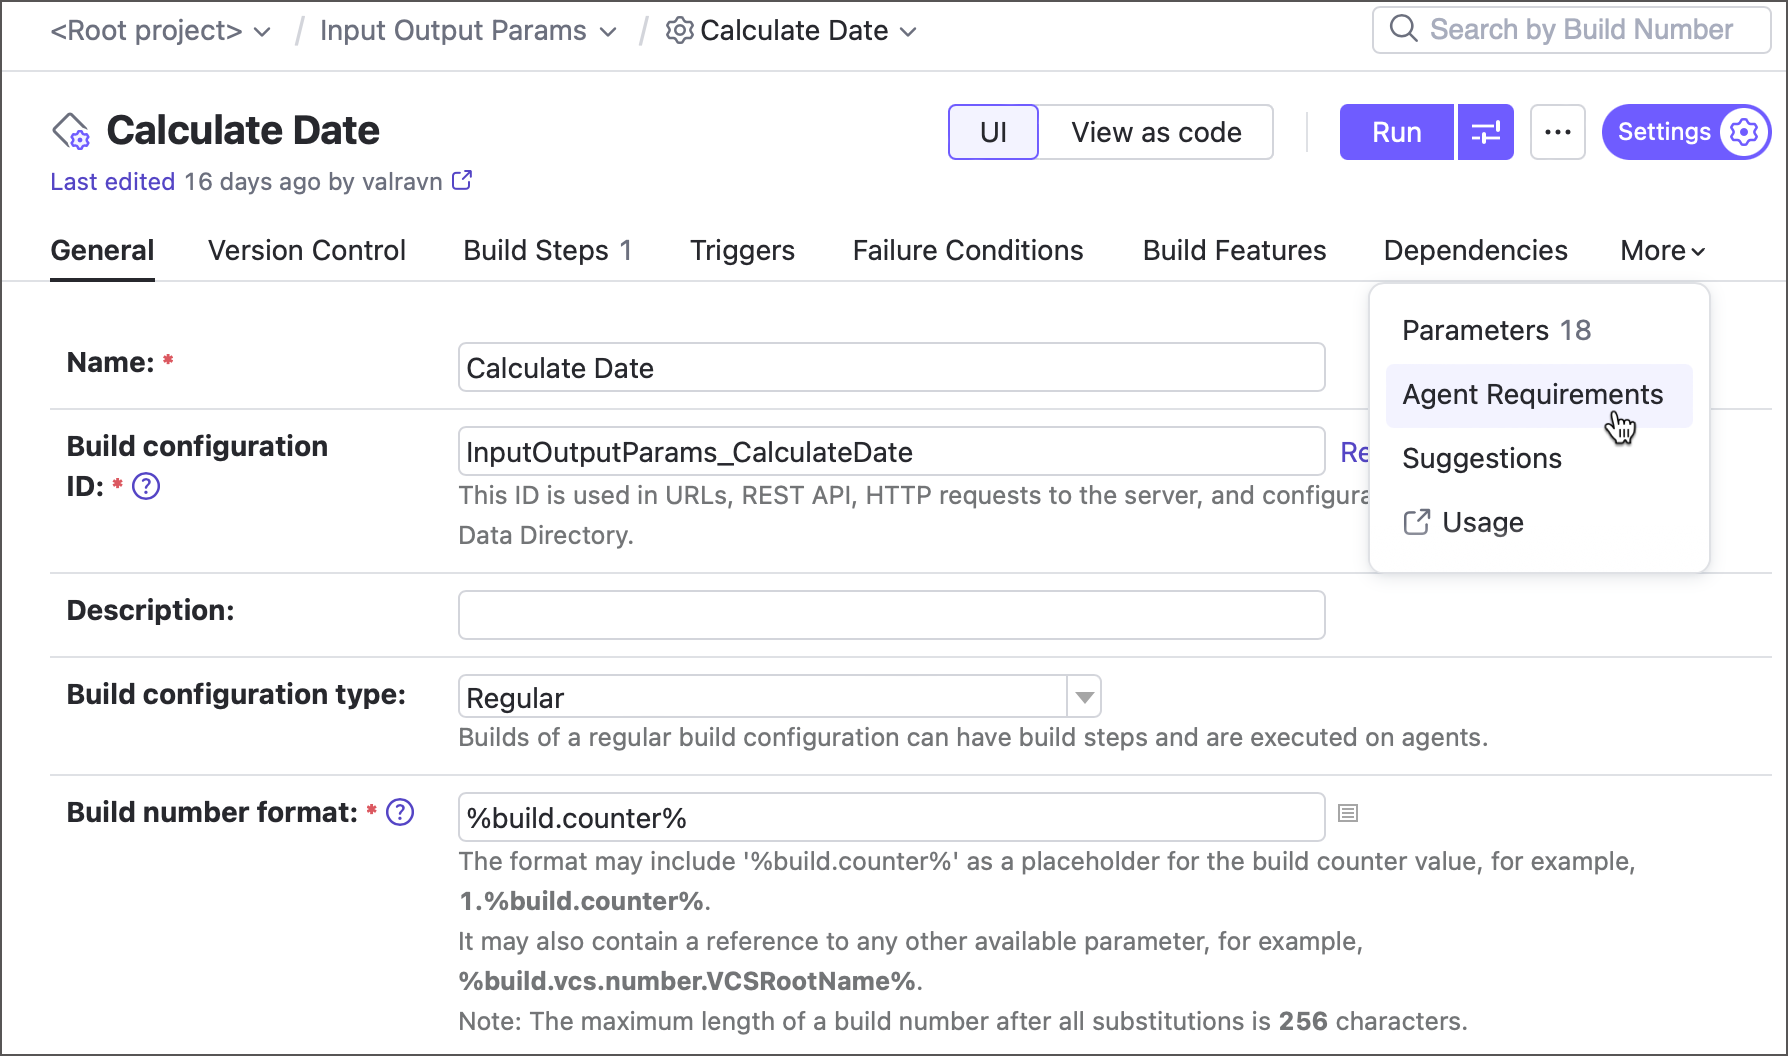Expand the Root project breadcrumb dropdown
1788x1056 pixels.
pos(261,31)
